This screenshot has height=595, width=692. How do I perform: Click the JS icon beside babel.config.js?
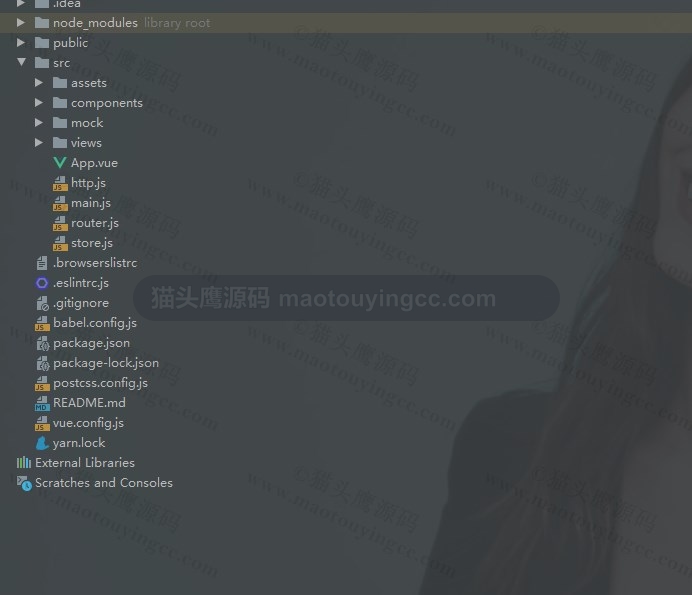[x=42, y=324]
